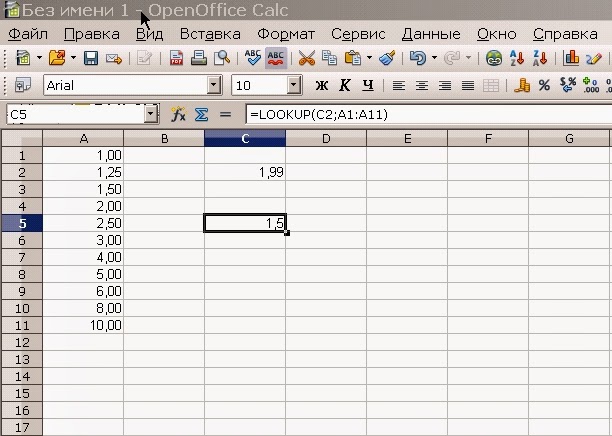Viewport: 612px width, 436px height.
Task: Align cell text right
Action: [445, 85]
